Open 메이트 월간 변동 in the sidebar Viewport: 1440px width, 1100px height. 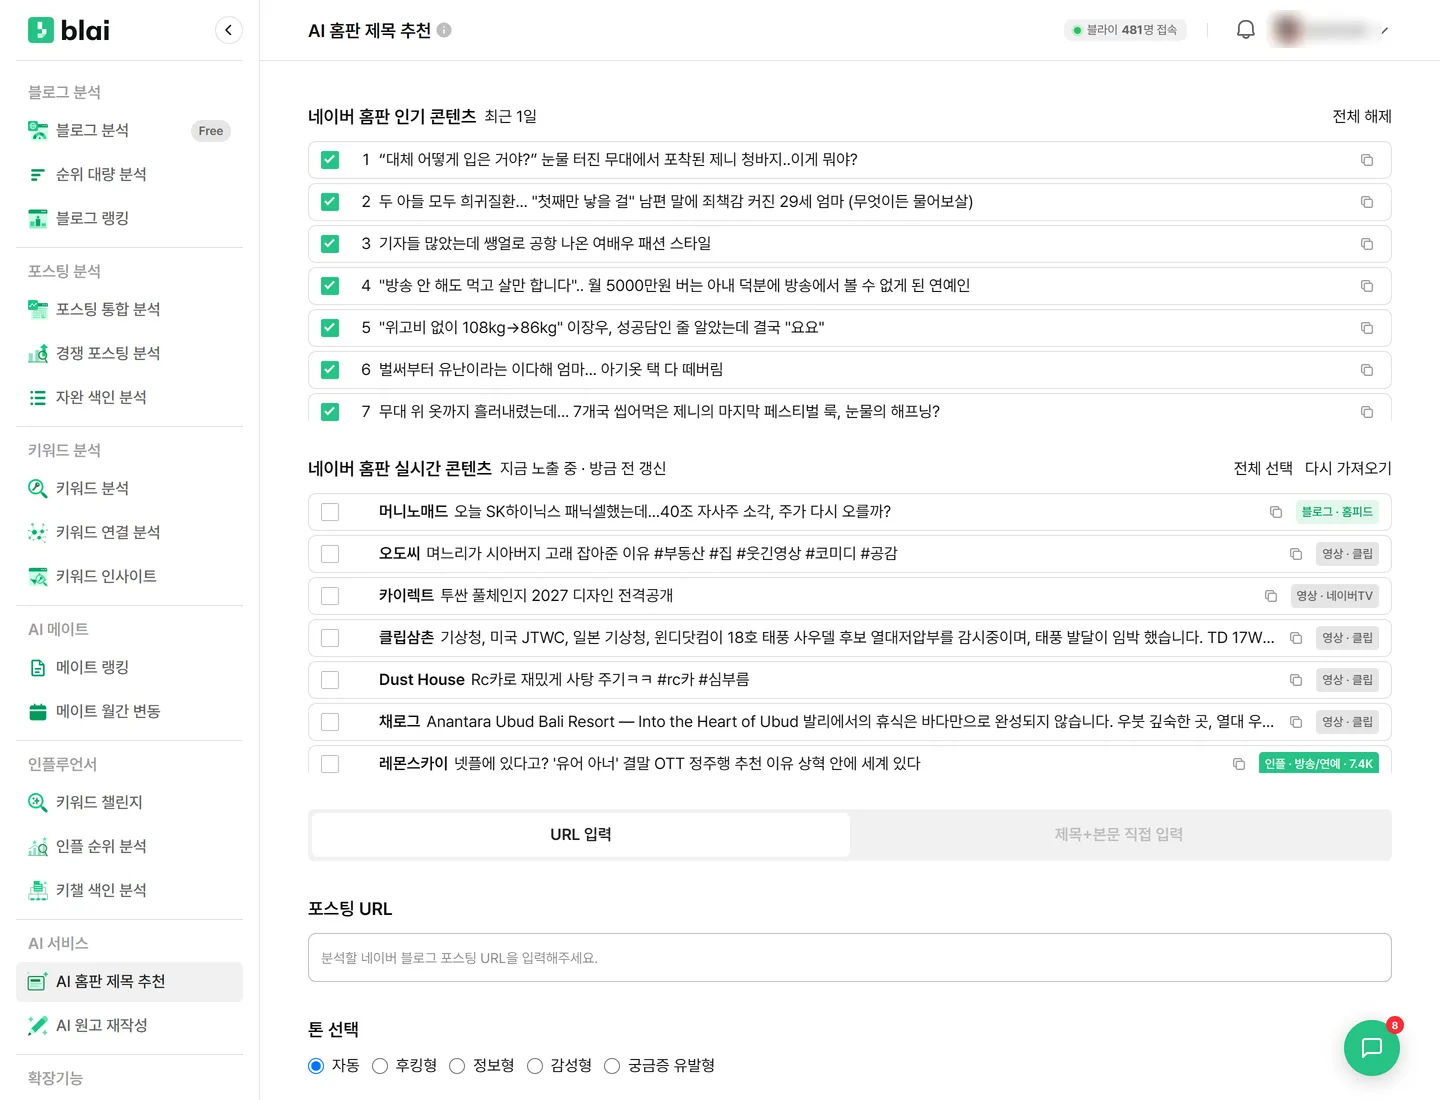click(x=130, y=711)
